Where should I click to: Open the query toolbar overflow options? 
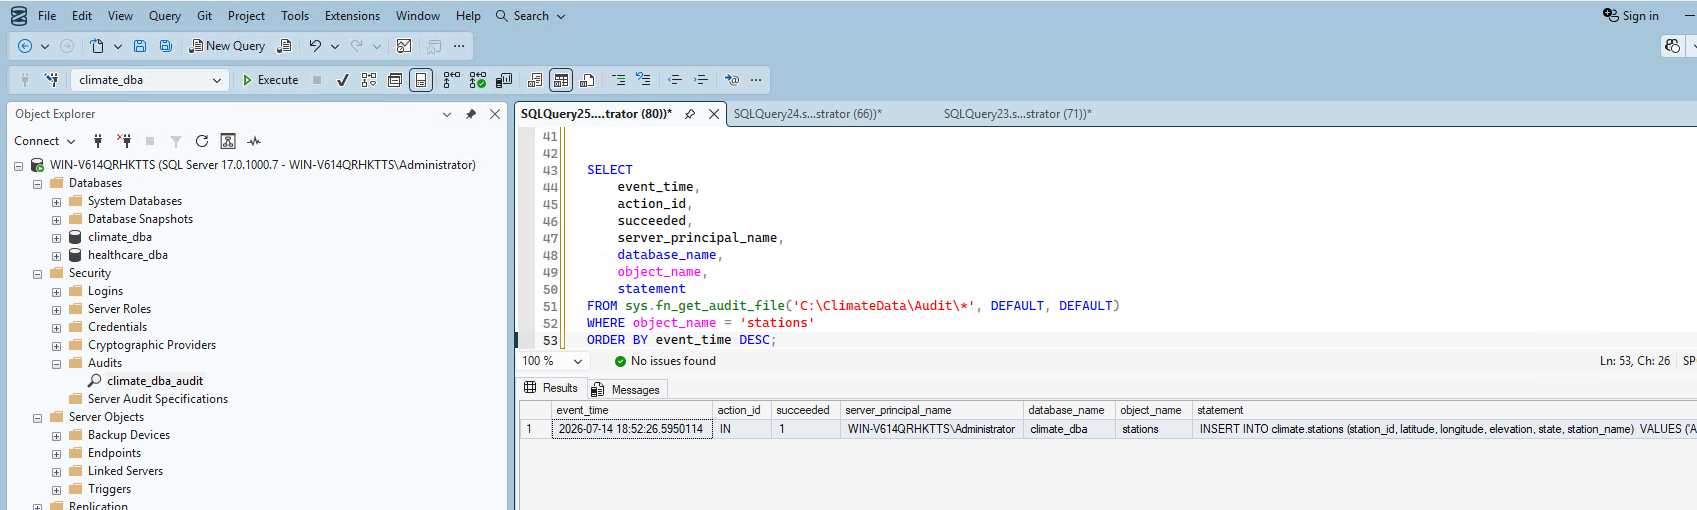click(x=756, y=80)
